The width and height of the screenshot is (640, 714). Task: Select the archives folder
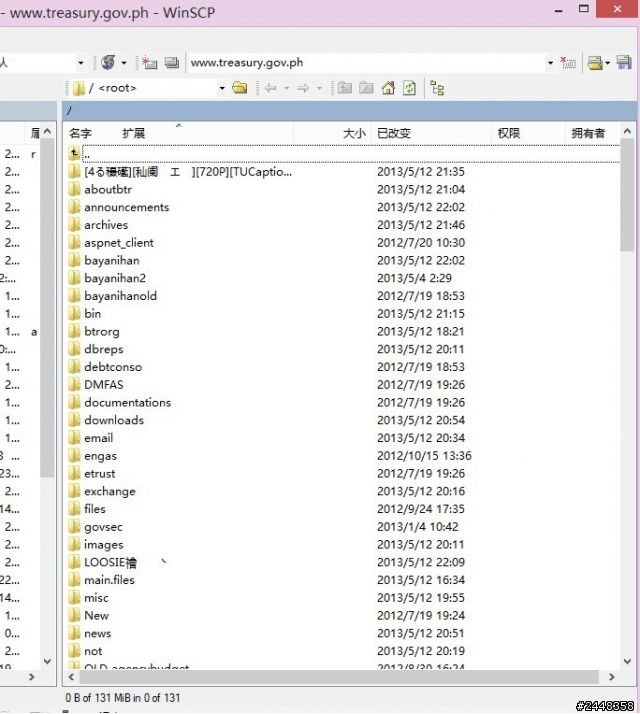click(x=106, y=225)
